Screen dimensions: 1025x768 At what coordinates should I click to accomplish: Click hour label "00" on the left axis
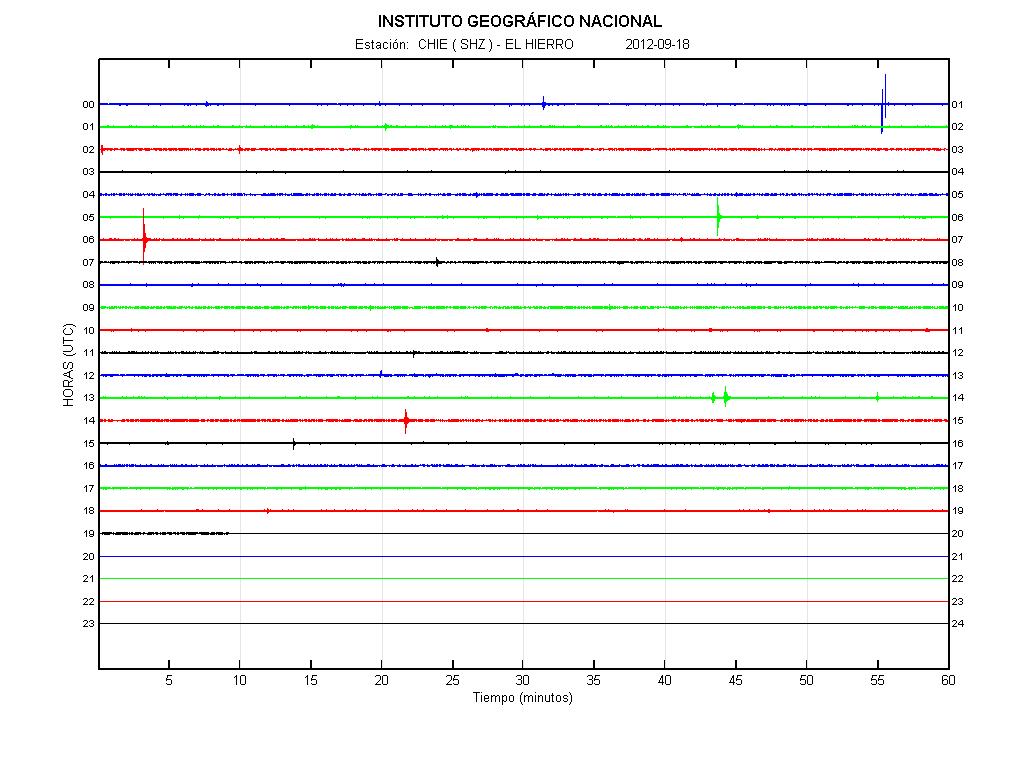(88, 105)
